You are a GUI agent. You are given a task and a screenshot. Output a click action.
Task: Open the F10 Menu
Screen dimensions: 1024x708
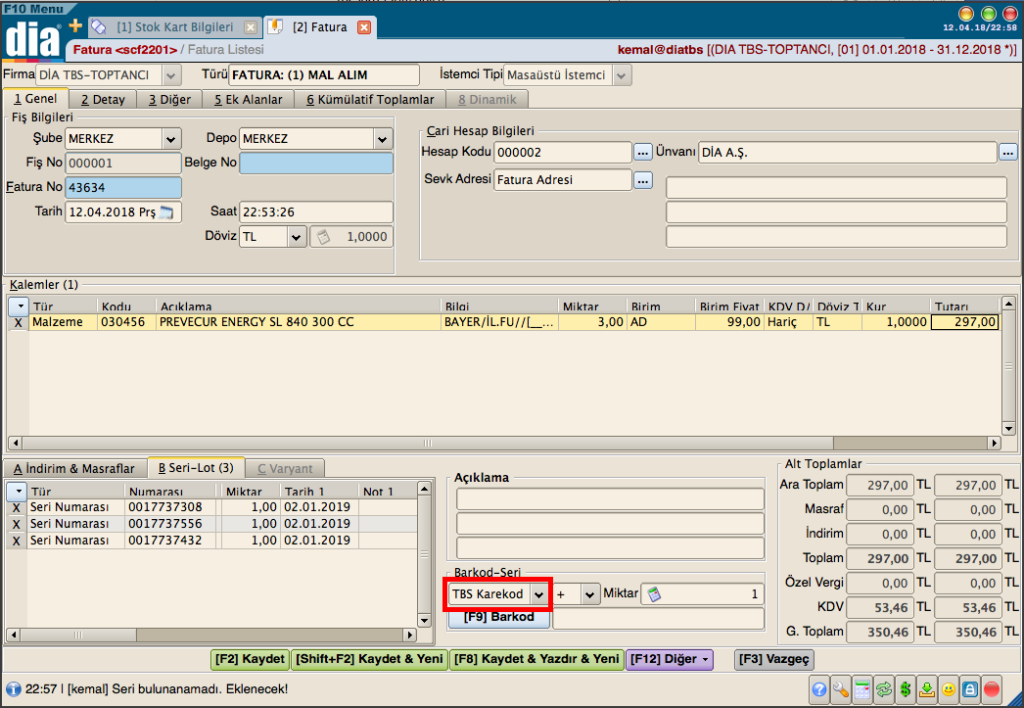(x=34, y=8)
